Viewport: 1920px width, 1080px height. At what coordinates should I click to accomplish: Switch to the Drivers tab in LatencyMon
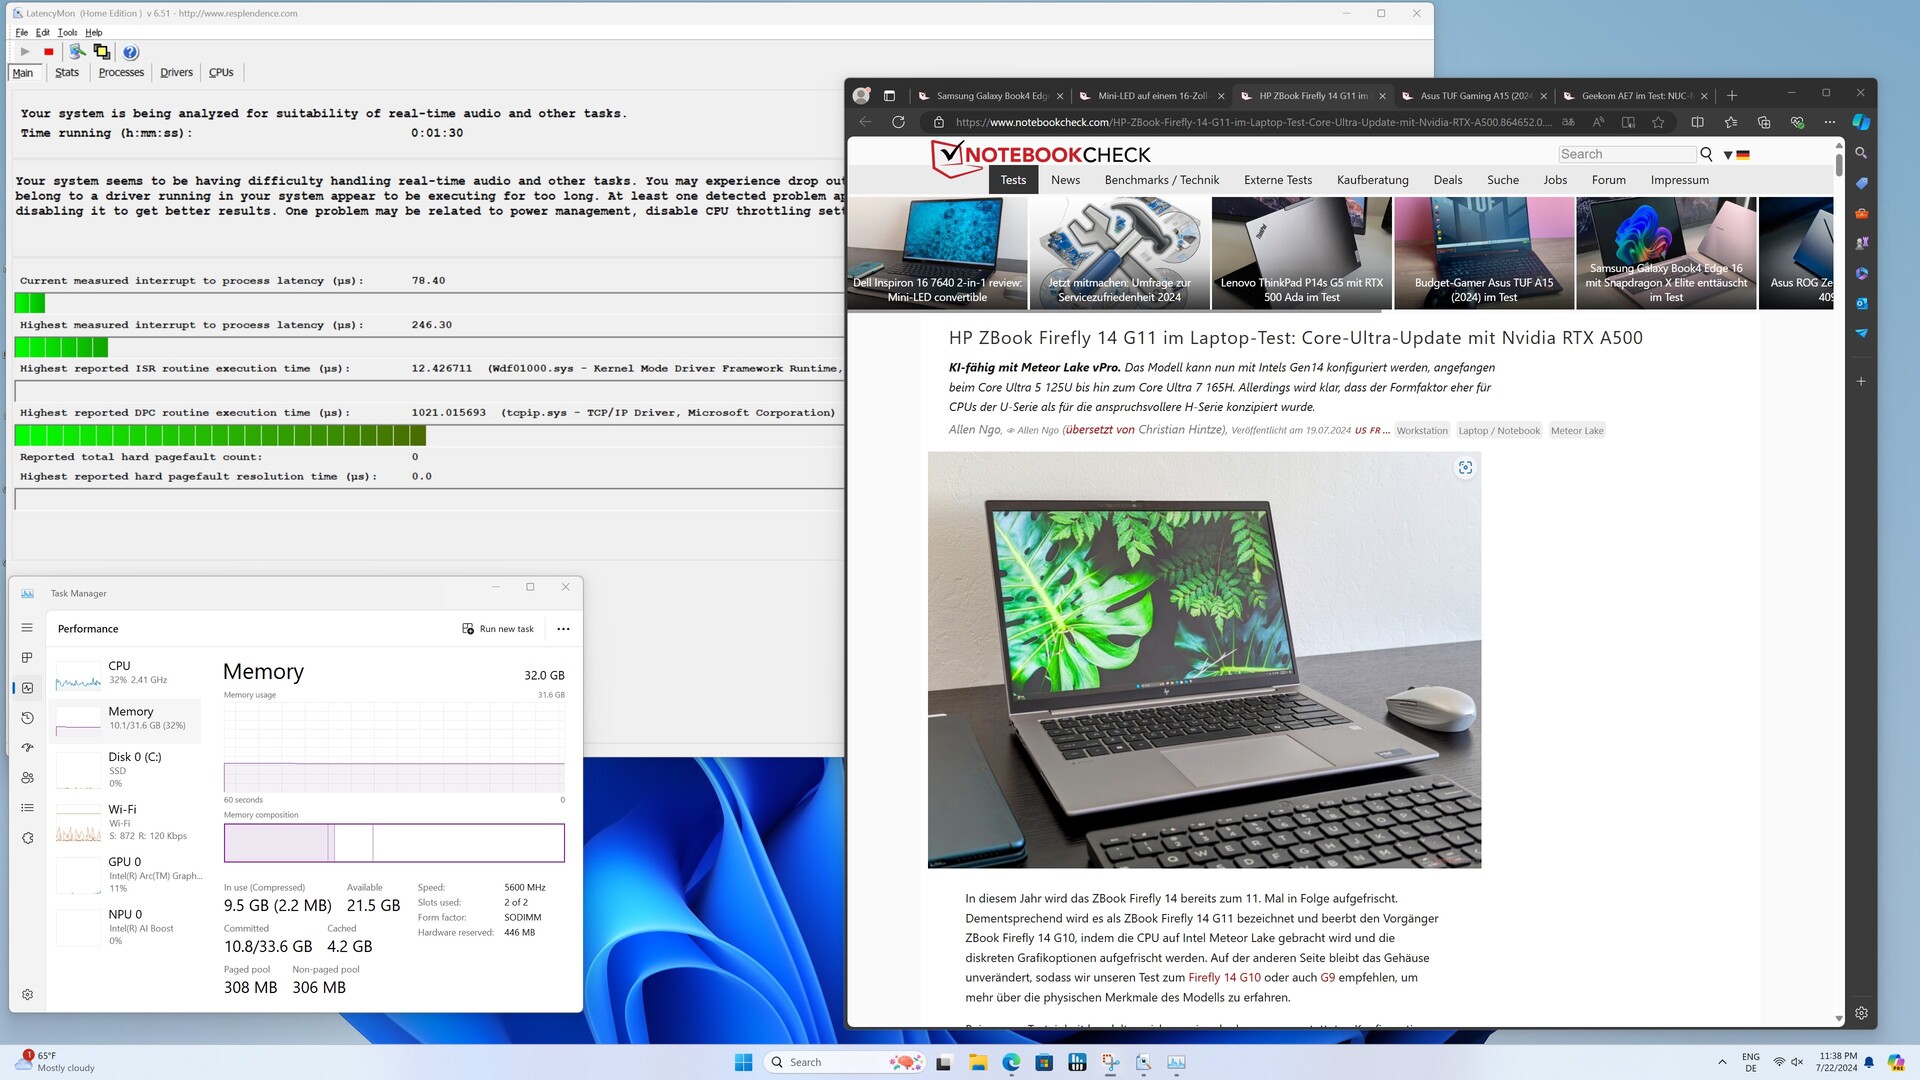[176, 73]
